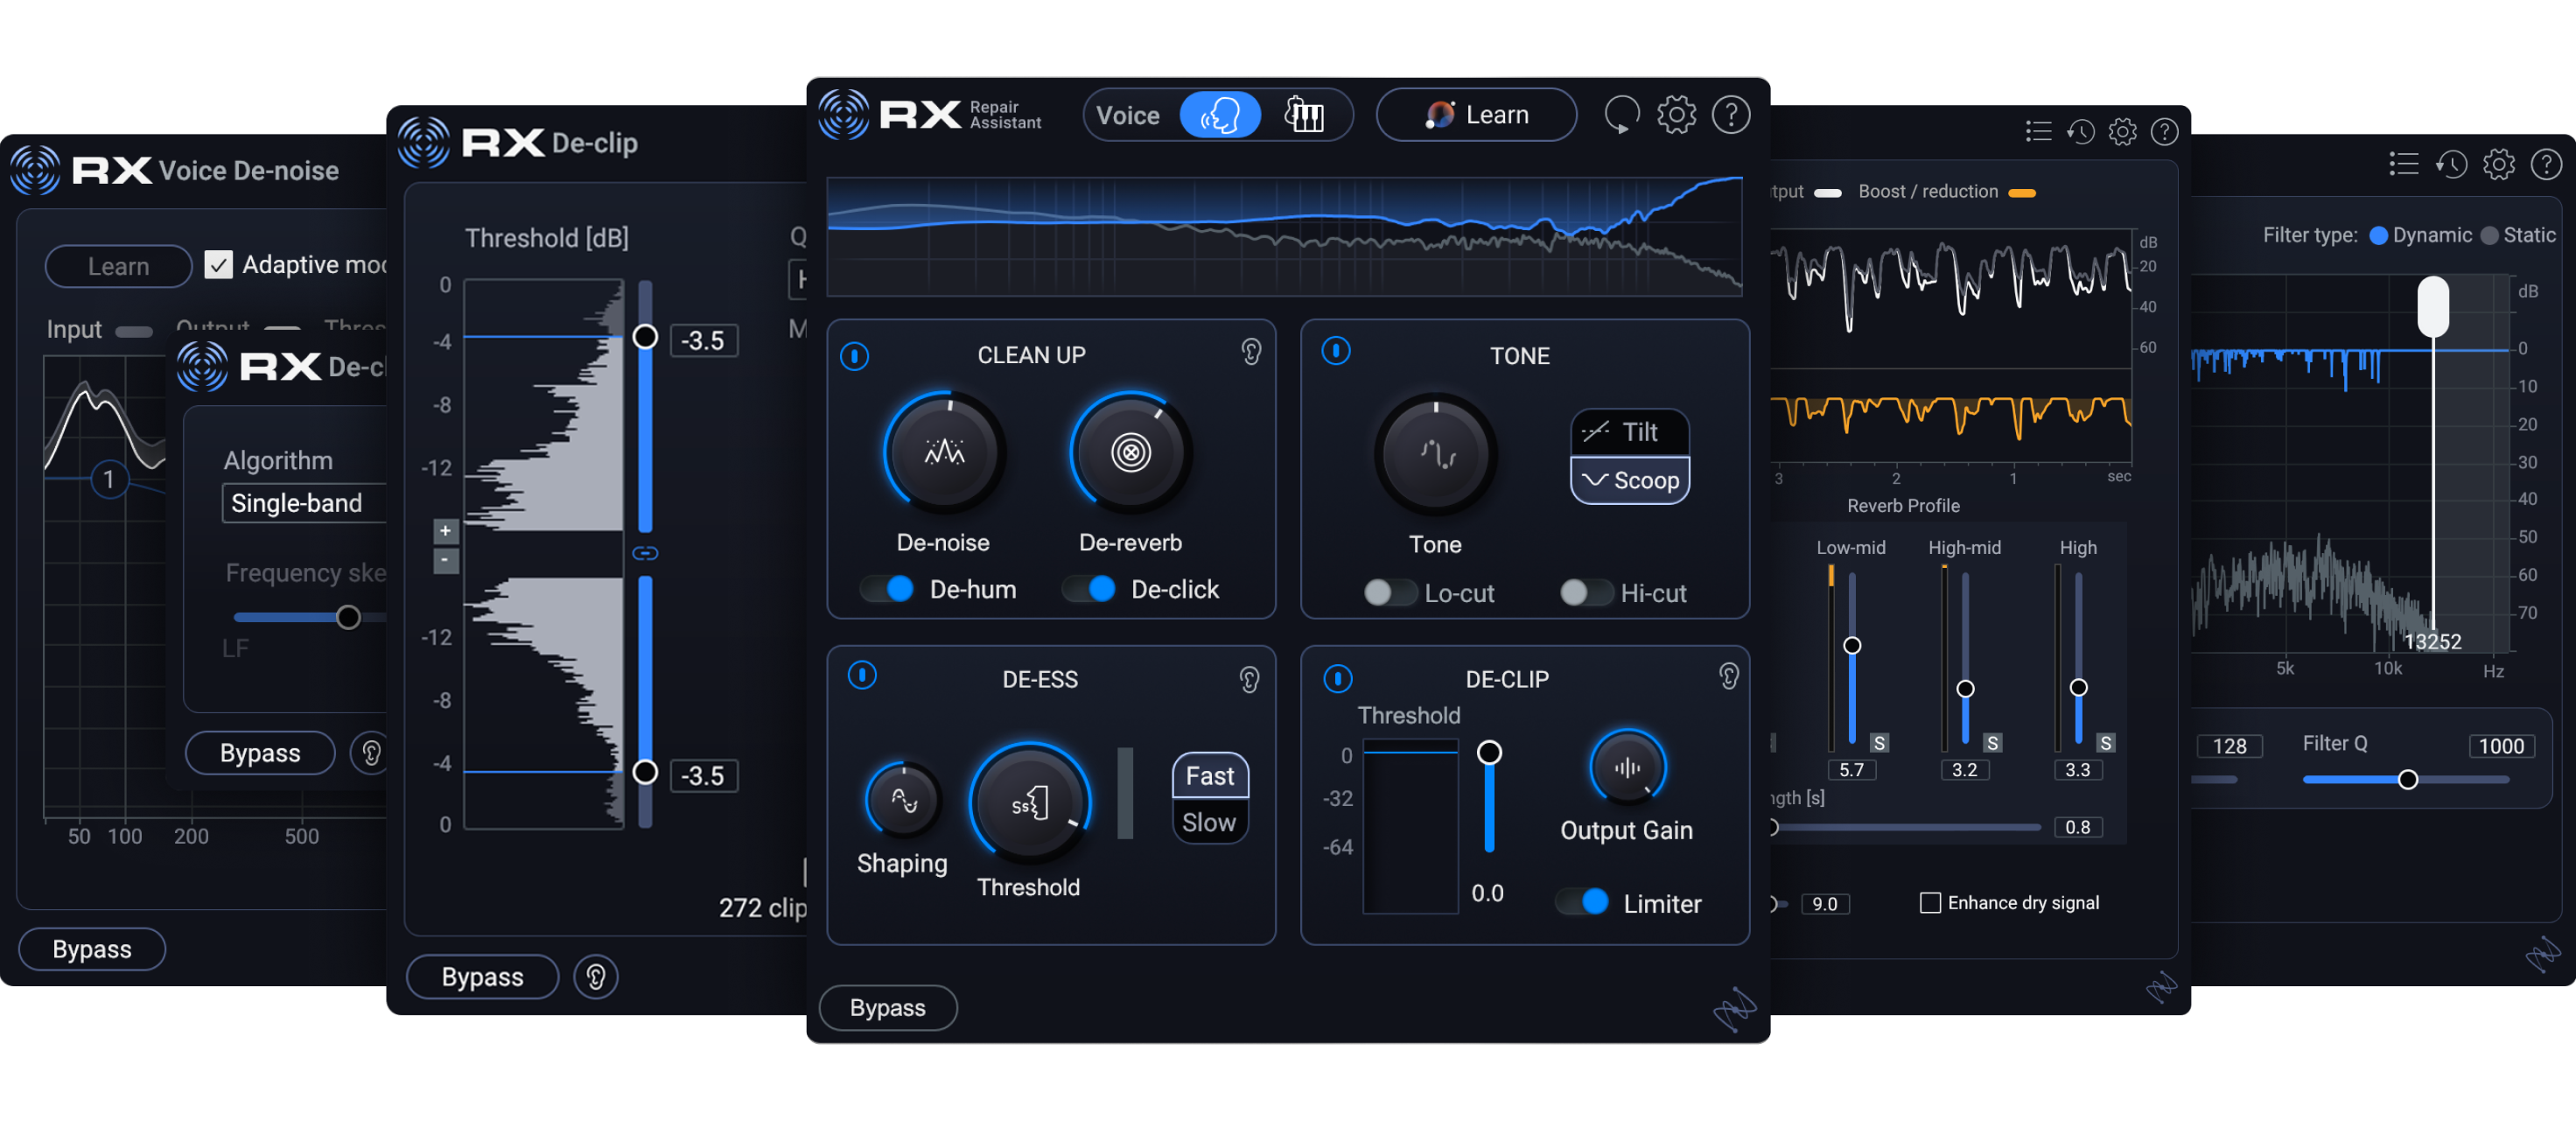2576x1121 pixels.
Task: Click Bypass in Repair Assistant
Action: tap(888, 1008)
